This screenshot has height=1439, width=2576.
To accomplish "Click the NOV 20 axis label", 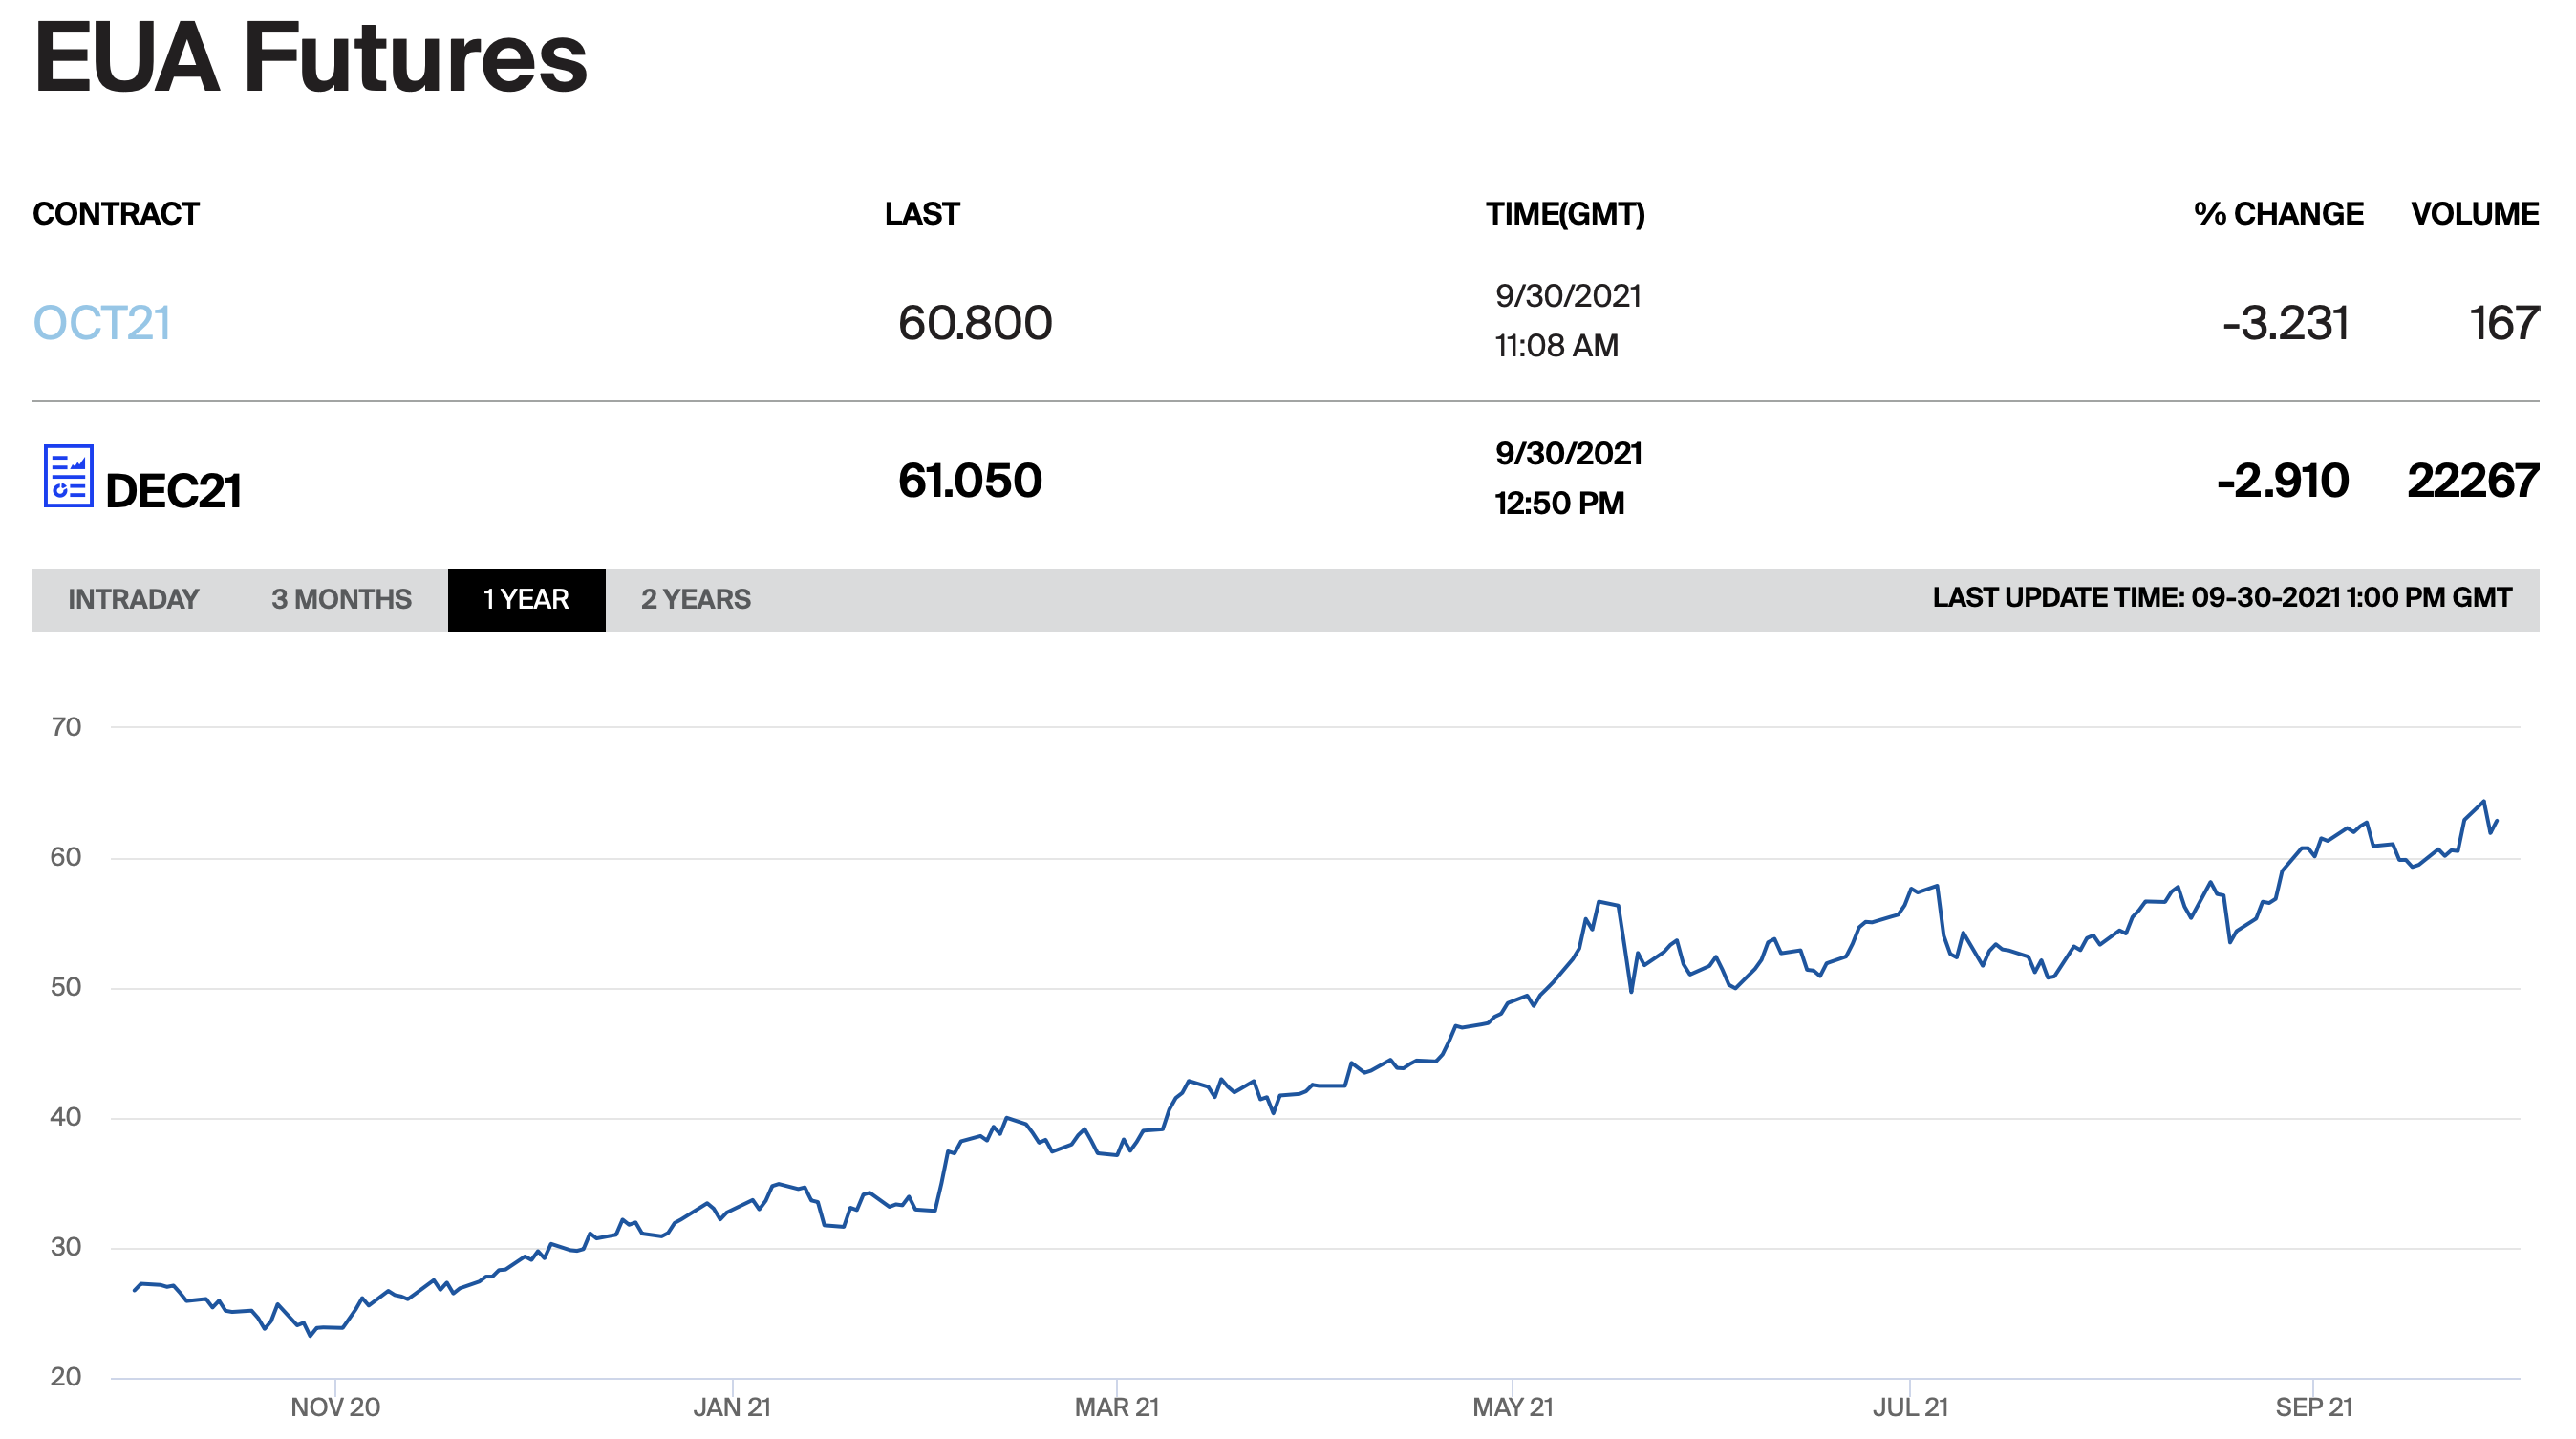I will coord(335,1407).
